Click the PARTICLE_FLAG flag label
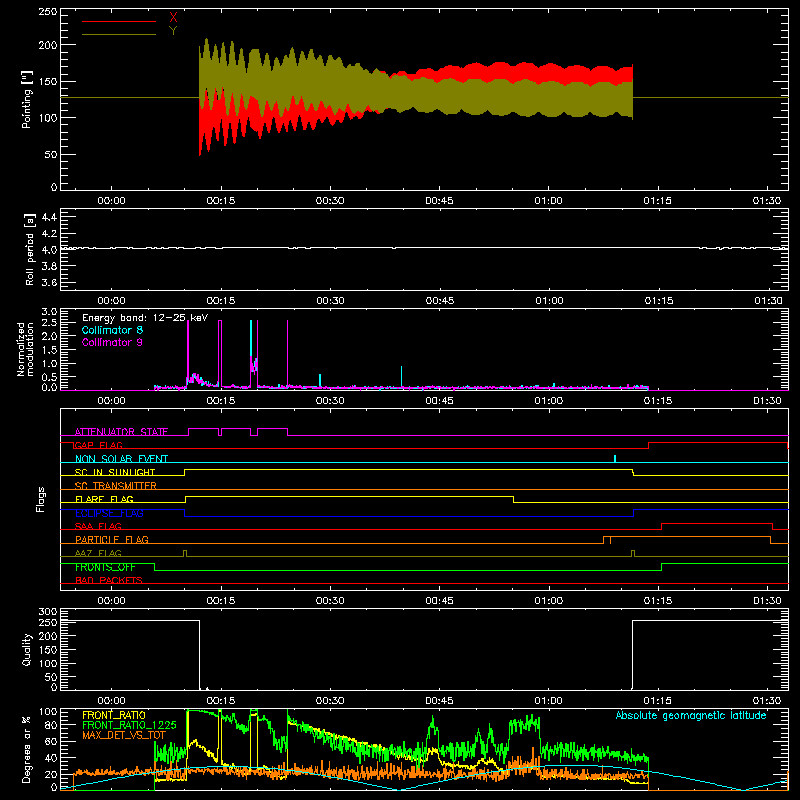Screen dimensions: 800x800 tap(112, 539)
